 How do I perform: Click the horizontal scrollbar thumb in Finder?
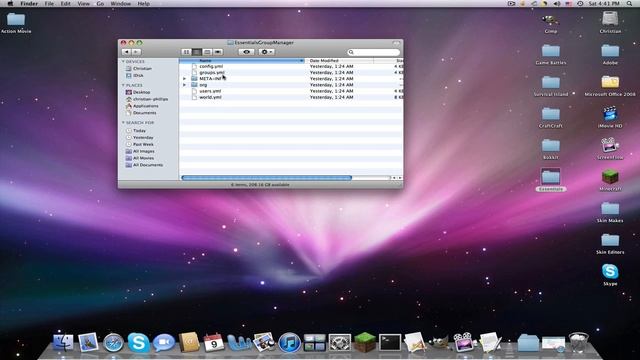point(267,178)
